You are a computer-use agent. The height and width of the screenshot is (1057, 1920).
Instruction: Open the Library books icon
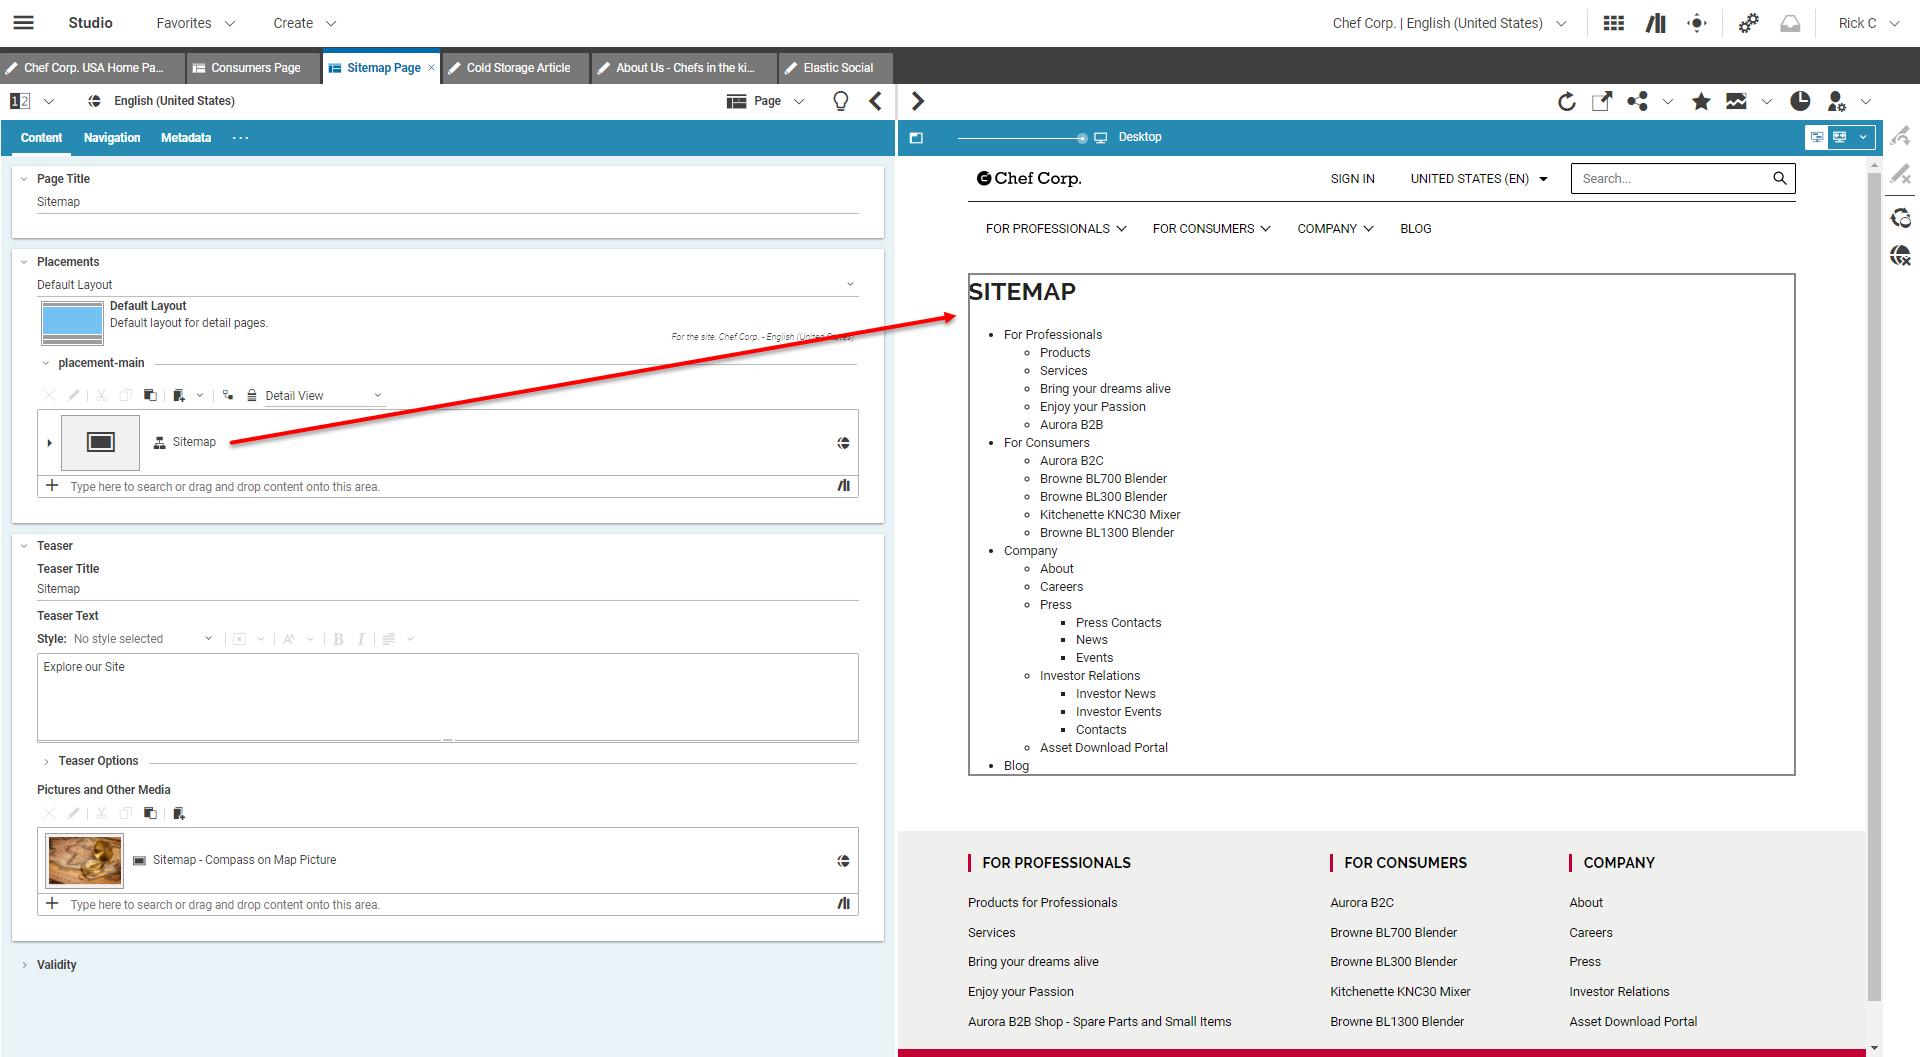tap(1656, 23)
